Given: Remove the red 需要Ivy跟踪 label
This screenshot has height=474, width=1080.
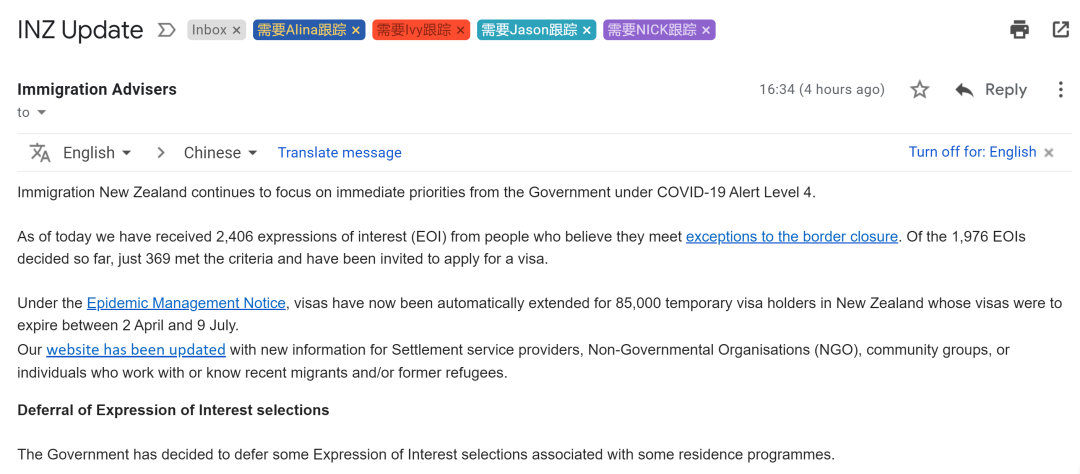Looking at the screenshot, I should point(461,30).
